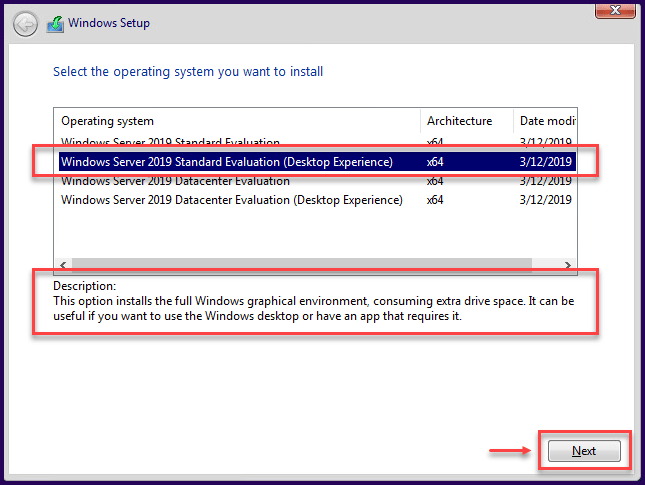Click x64 in the Datacenter Desktop Experience row

(x=435, y=200)
